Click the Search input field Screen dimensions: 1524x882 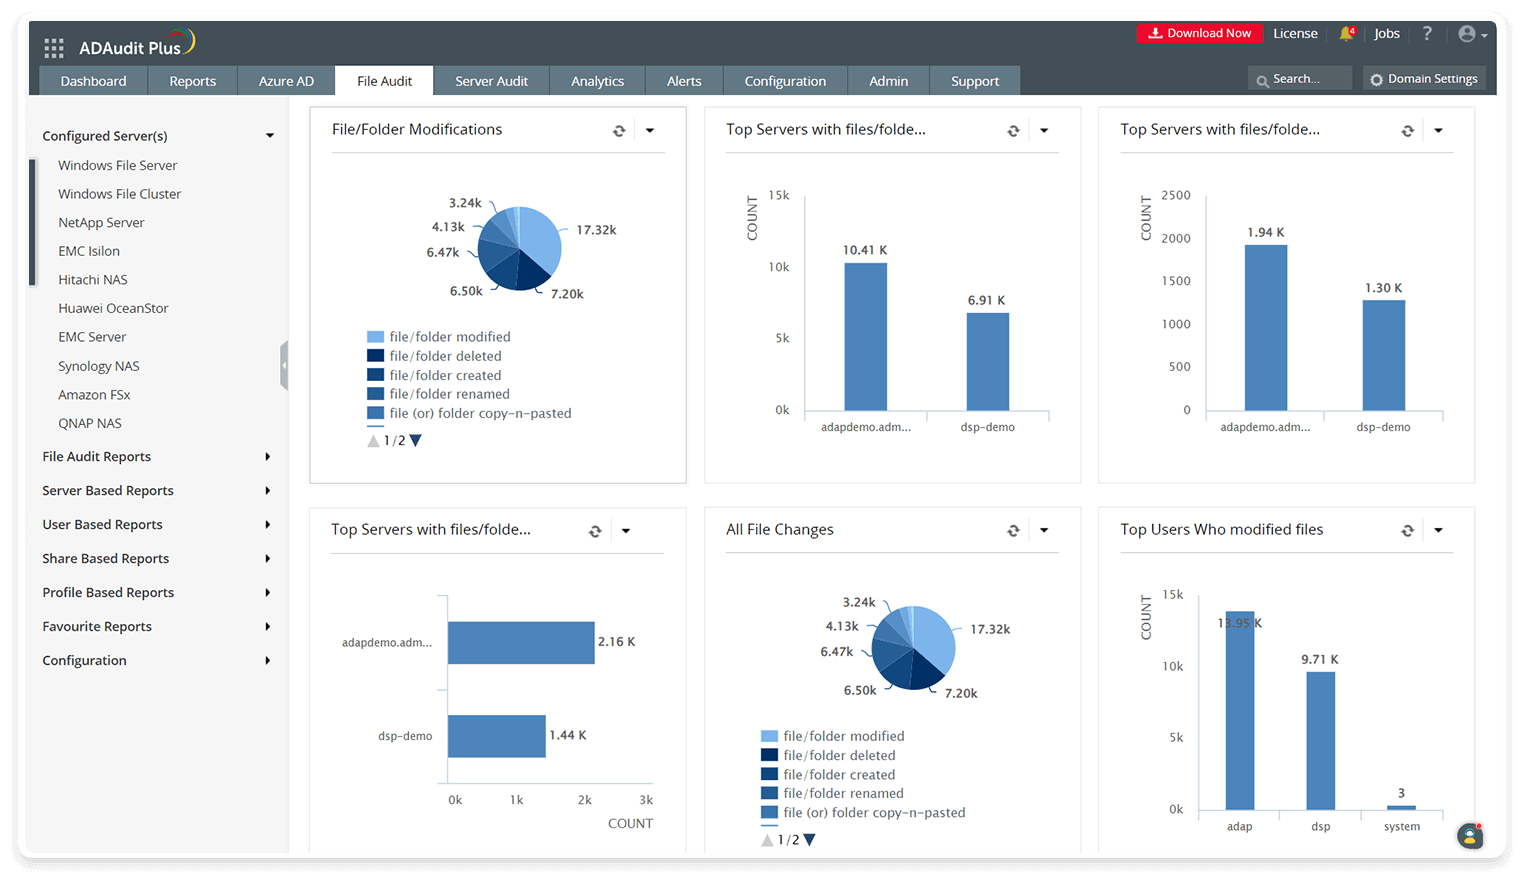coord(1300,79)
